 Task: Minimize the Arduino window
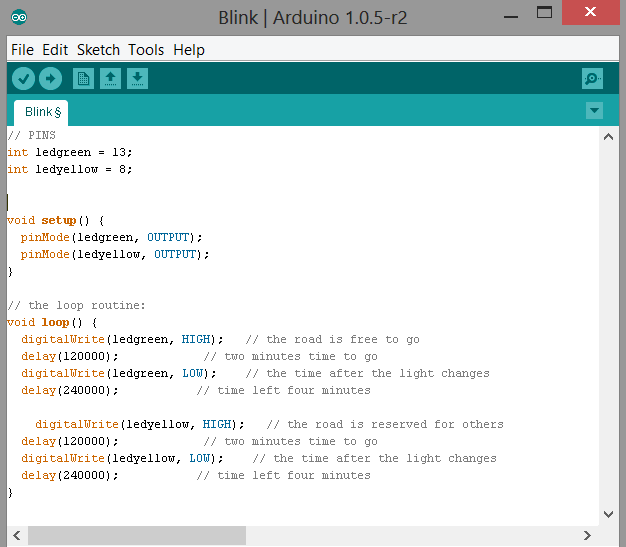(x=511, y=17)
